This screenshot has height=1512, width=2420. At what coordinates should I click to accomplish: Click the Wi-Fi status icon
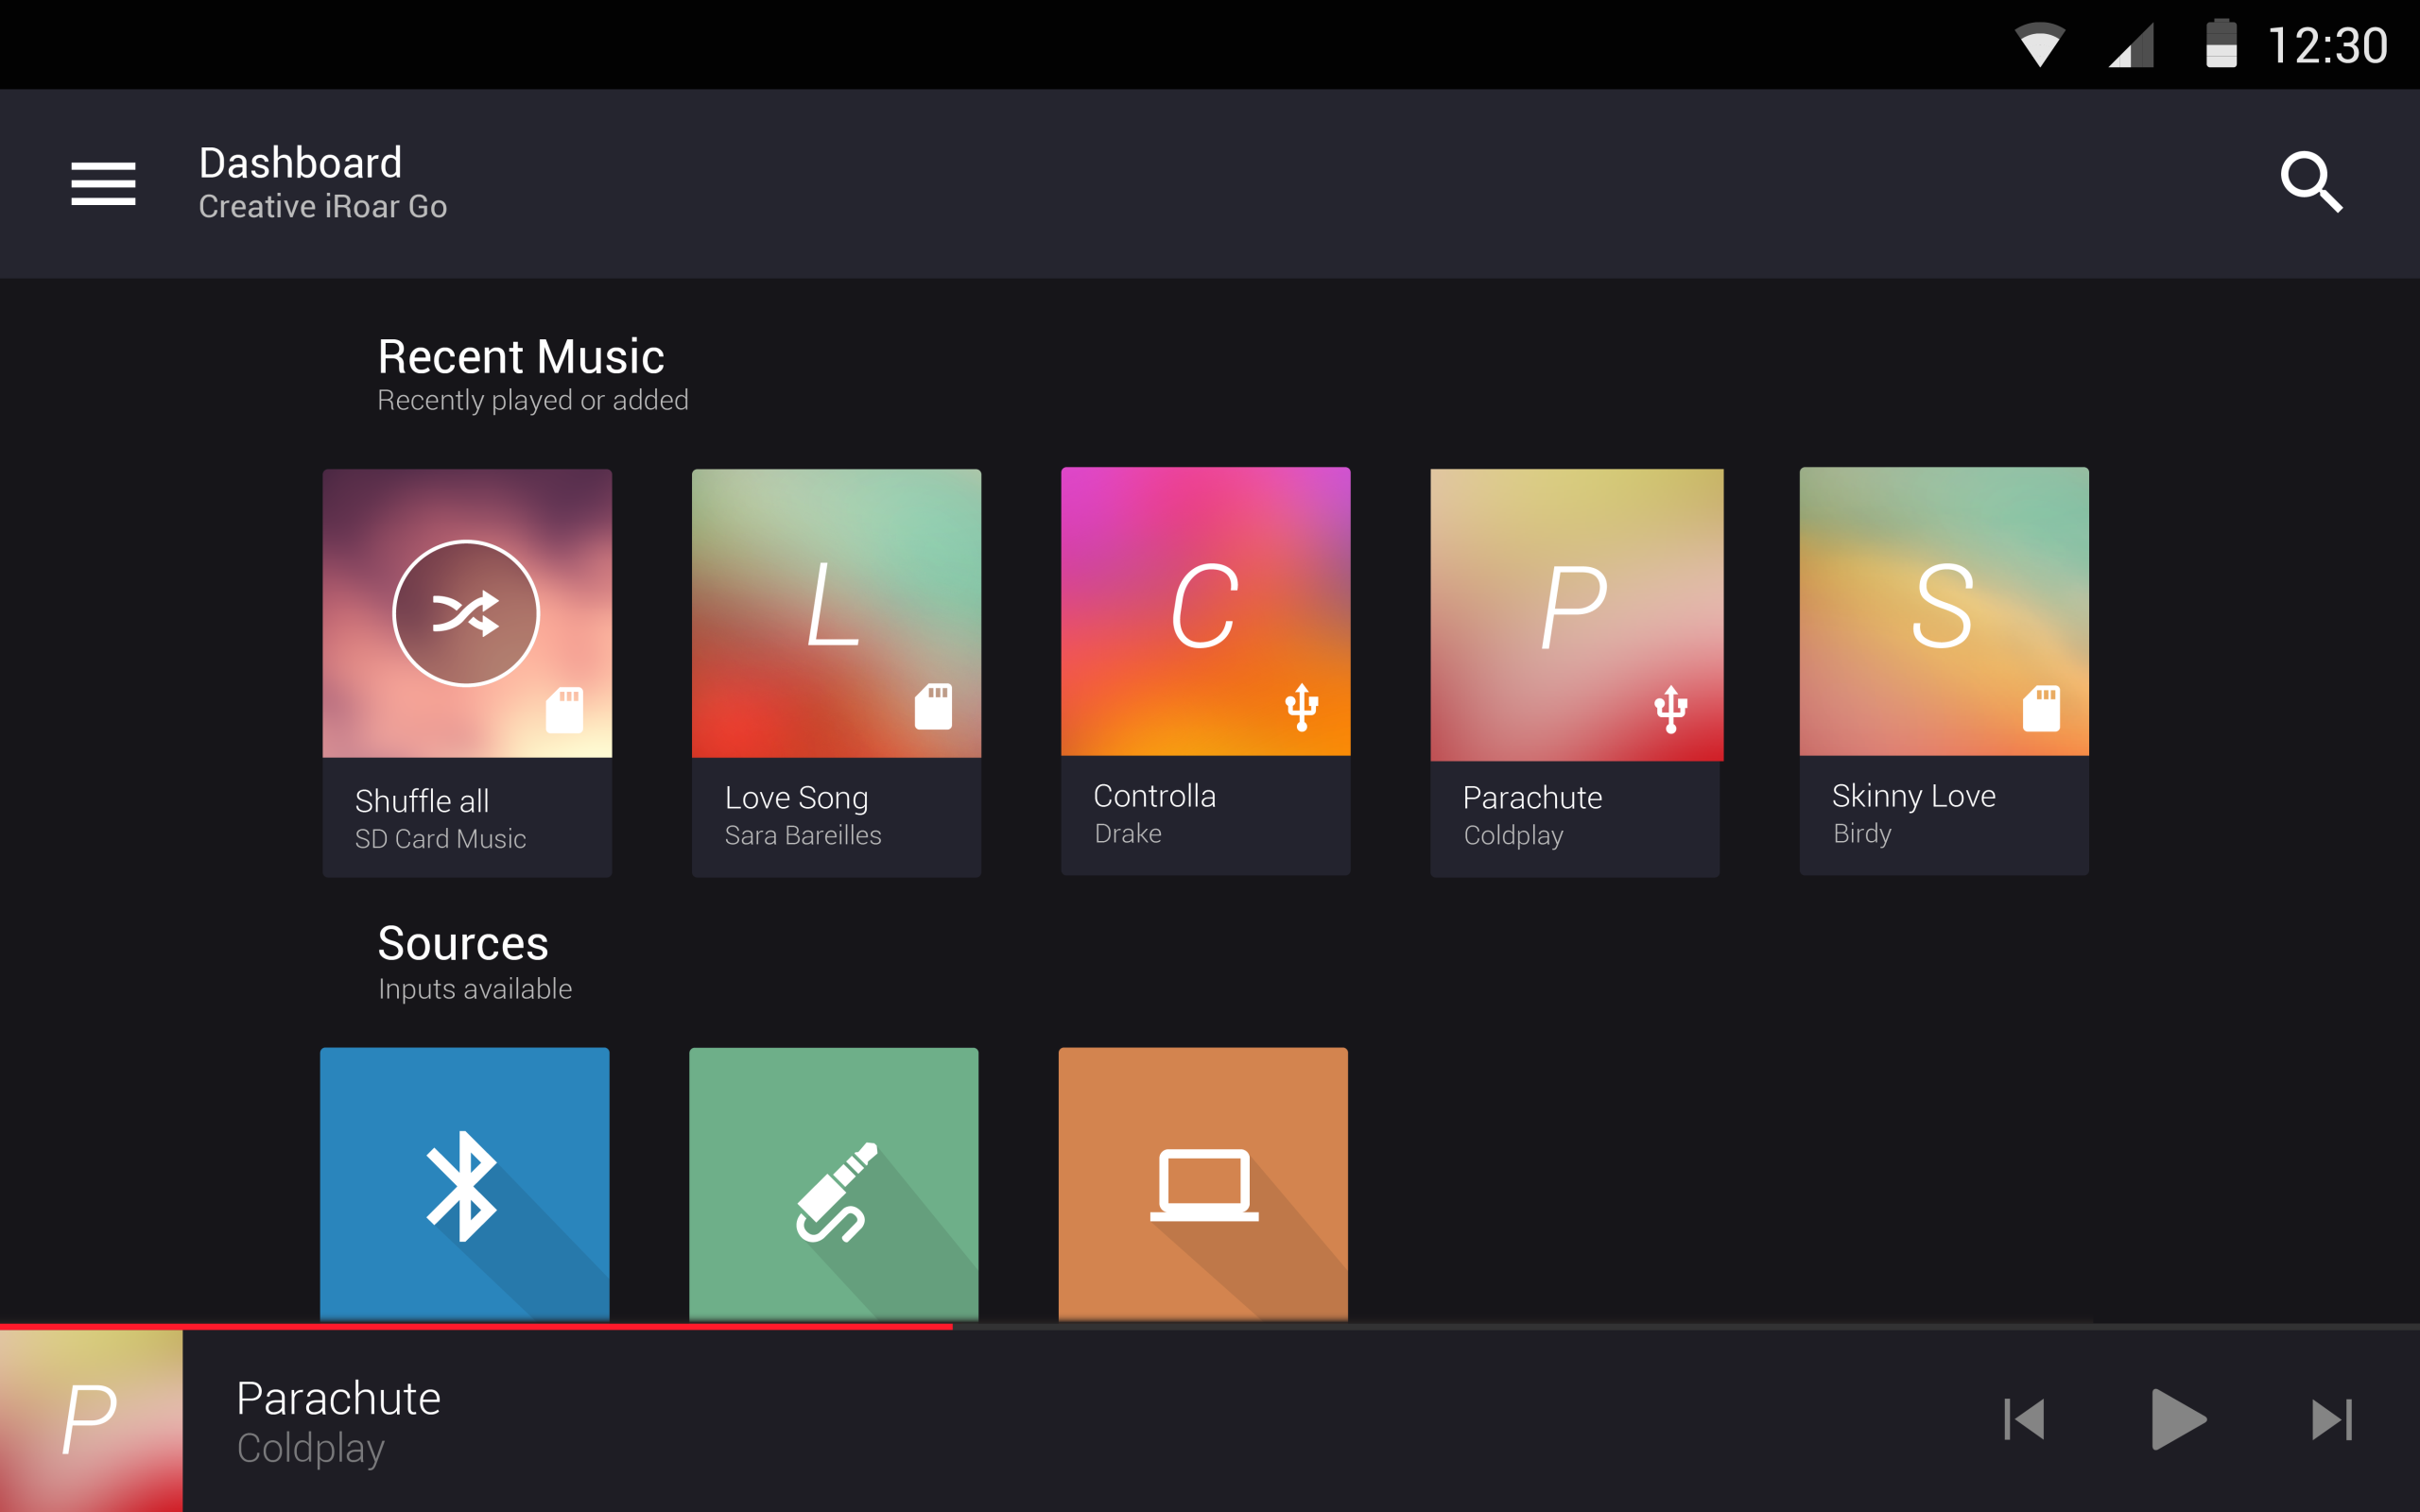coord(2039,45)
